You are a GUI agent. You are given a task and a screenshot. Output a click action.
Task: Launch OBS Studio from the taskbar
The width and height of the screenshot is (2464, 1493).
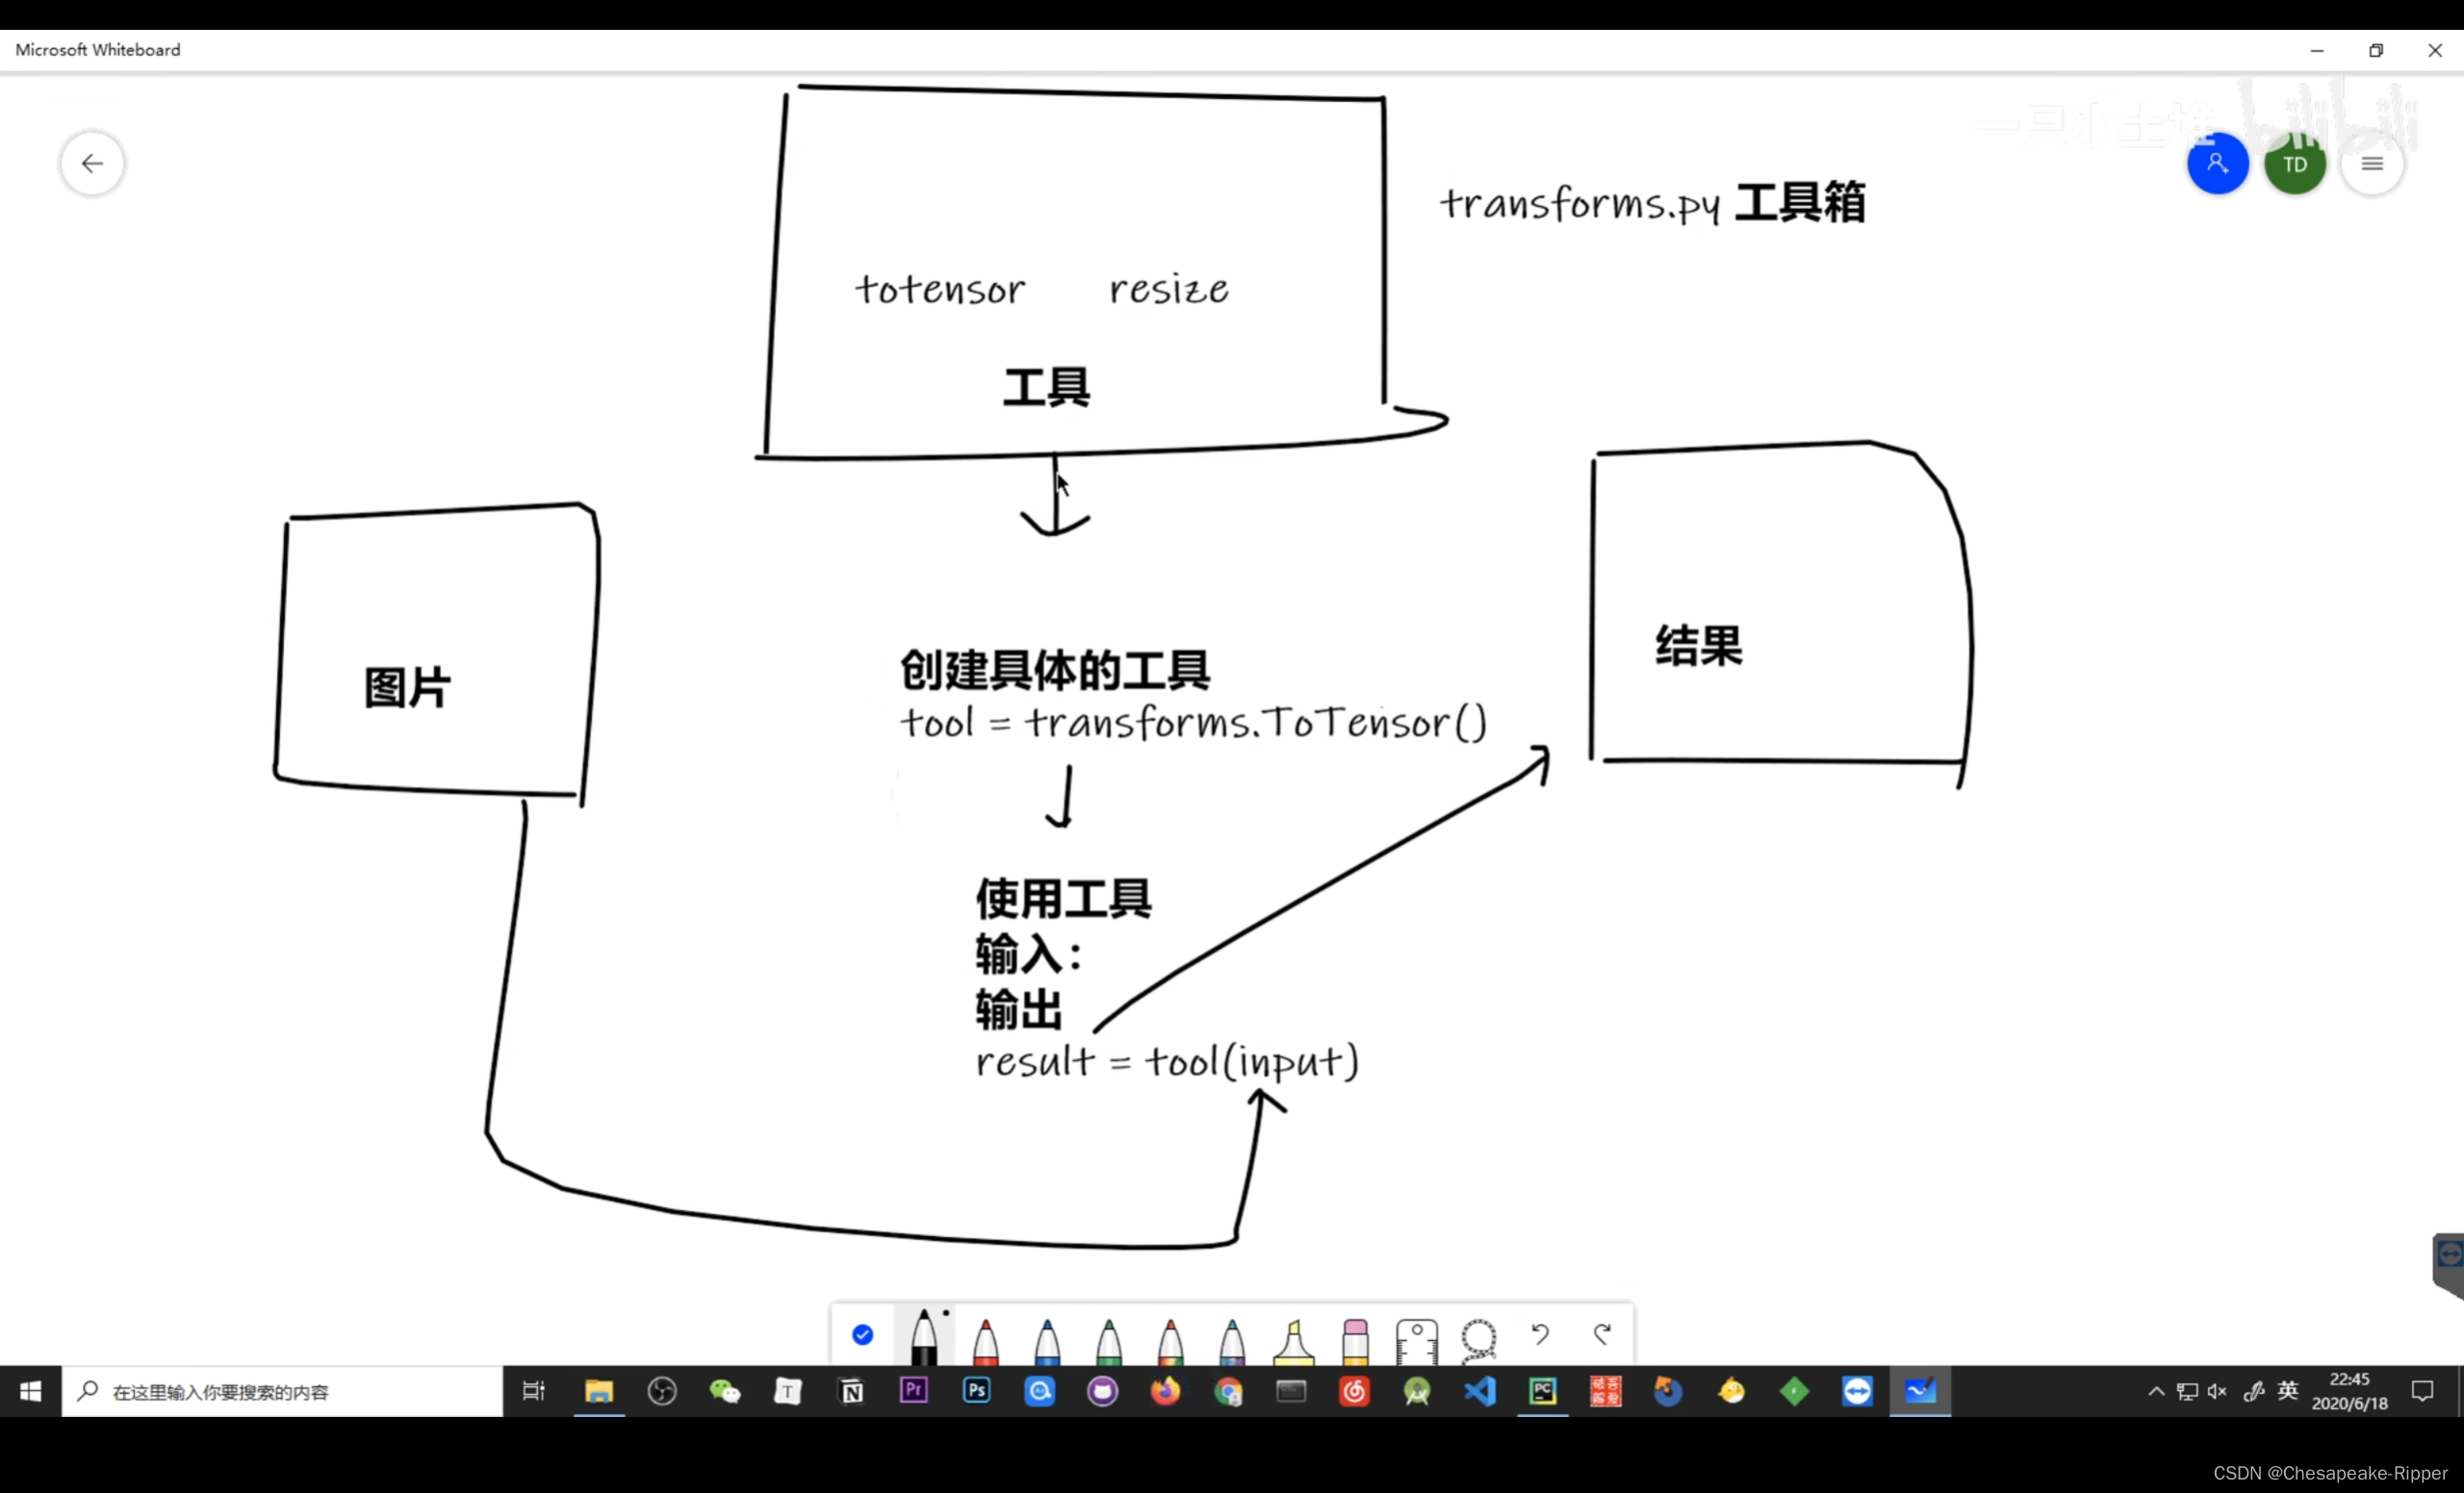(x=662, y=1391)
